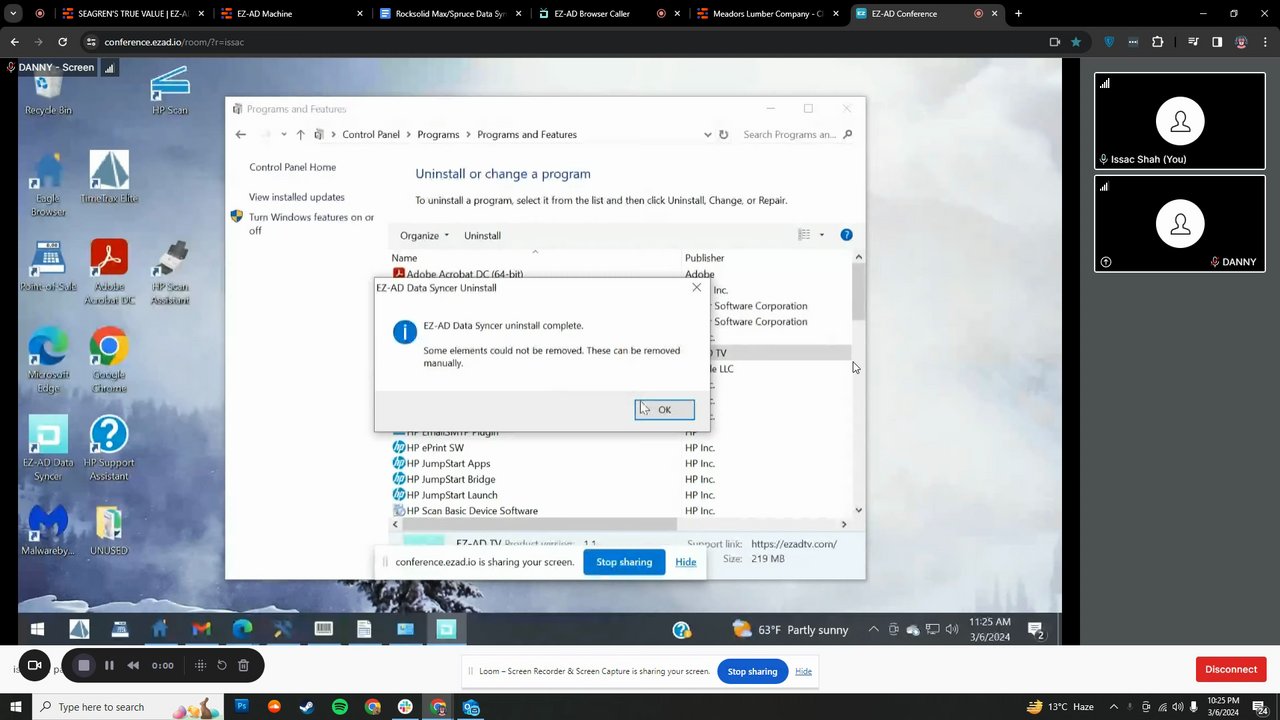Open the HP Scan Assistant desktop icon
The width and height of the screenshot is (1280, 720).
(170, 272)
